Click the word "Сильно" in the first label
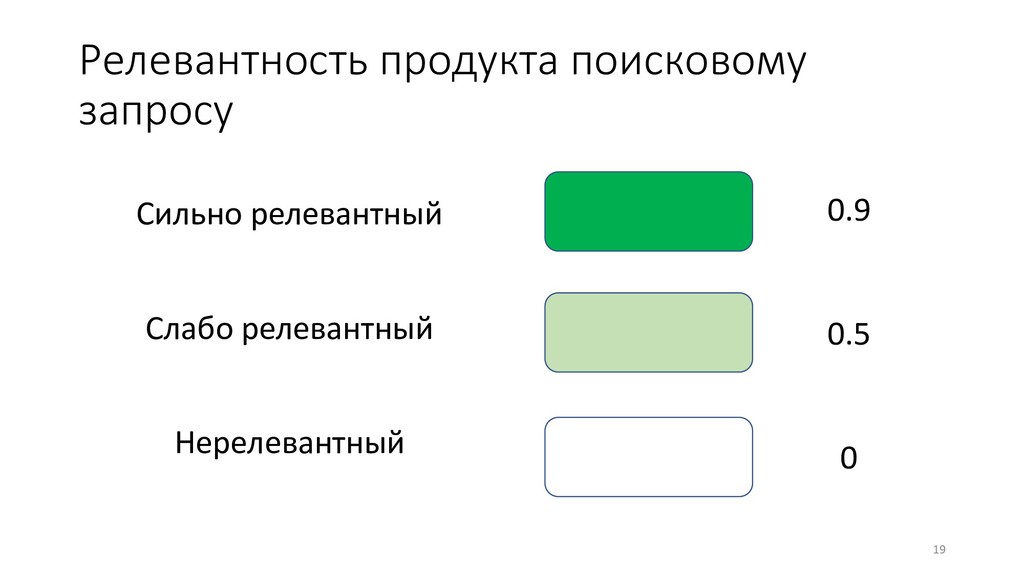The height and width of the screenshot is (576, 1024). pyautogui.click(x=189, y=214)
